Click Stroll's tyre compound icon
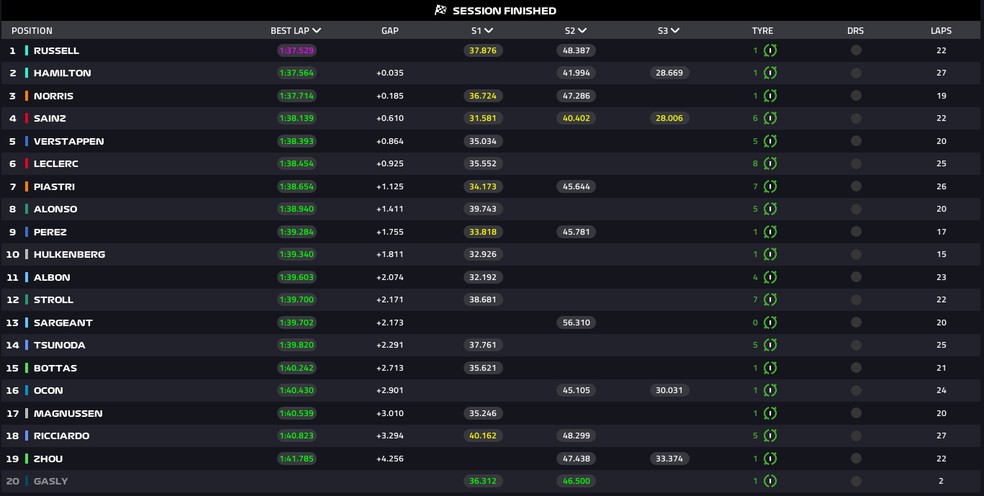 tap(770, 299)
